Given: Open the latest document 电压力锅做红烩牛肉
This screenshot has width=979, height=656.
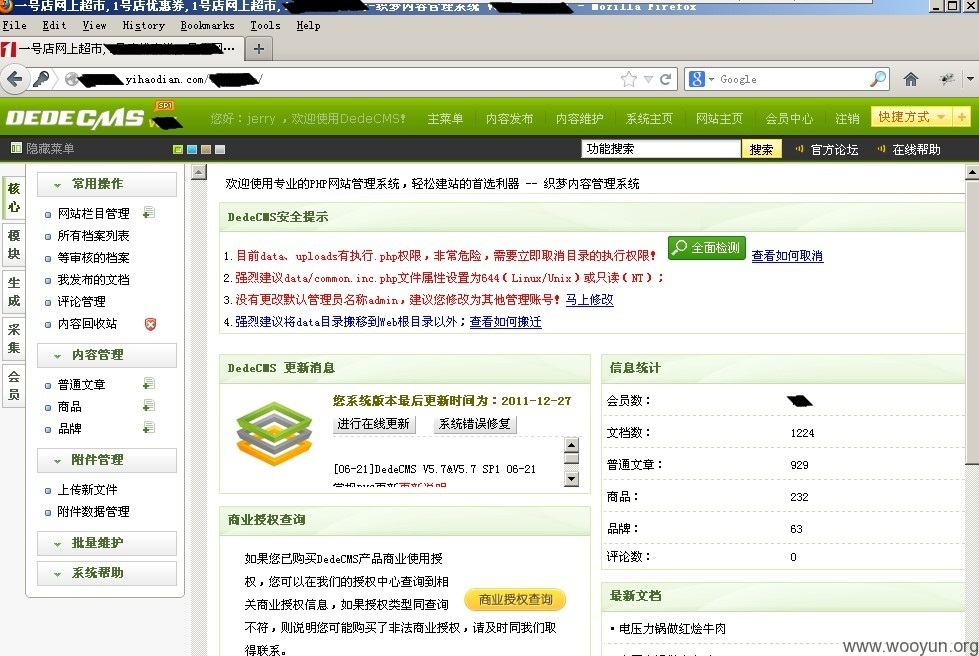Looking at the screenshot, I should coord(672,629).
